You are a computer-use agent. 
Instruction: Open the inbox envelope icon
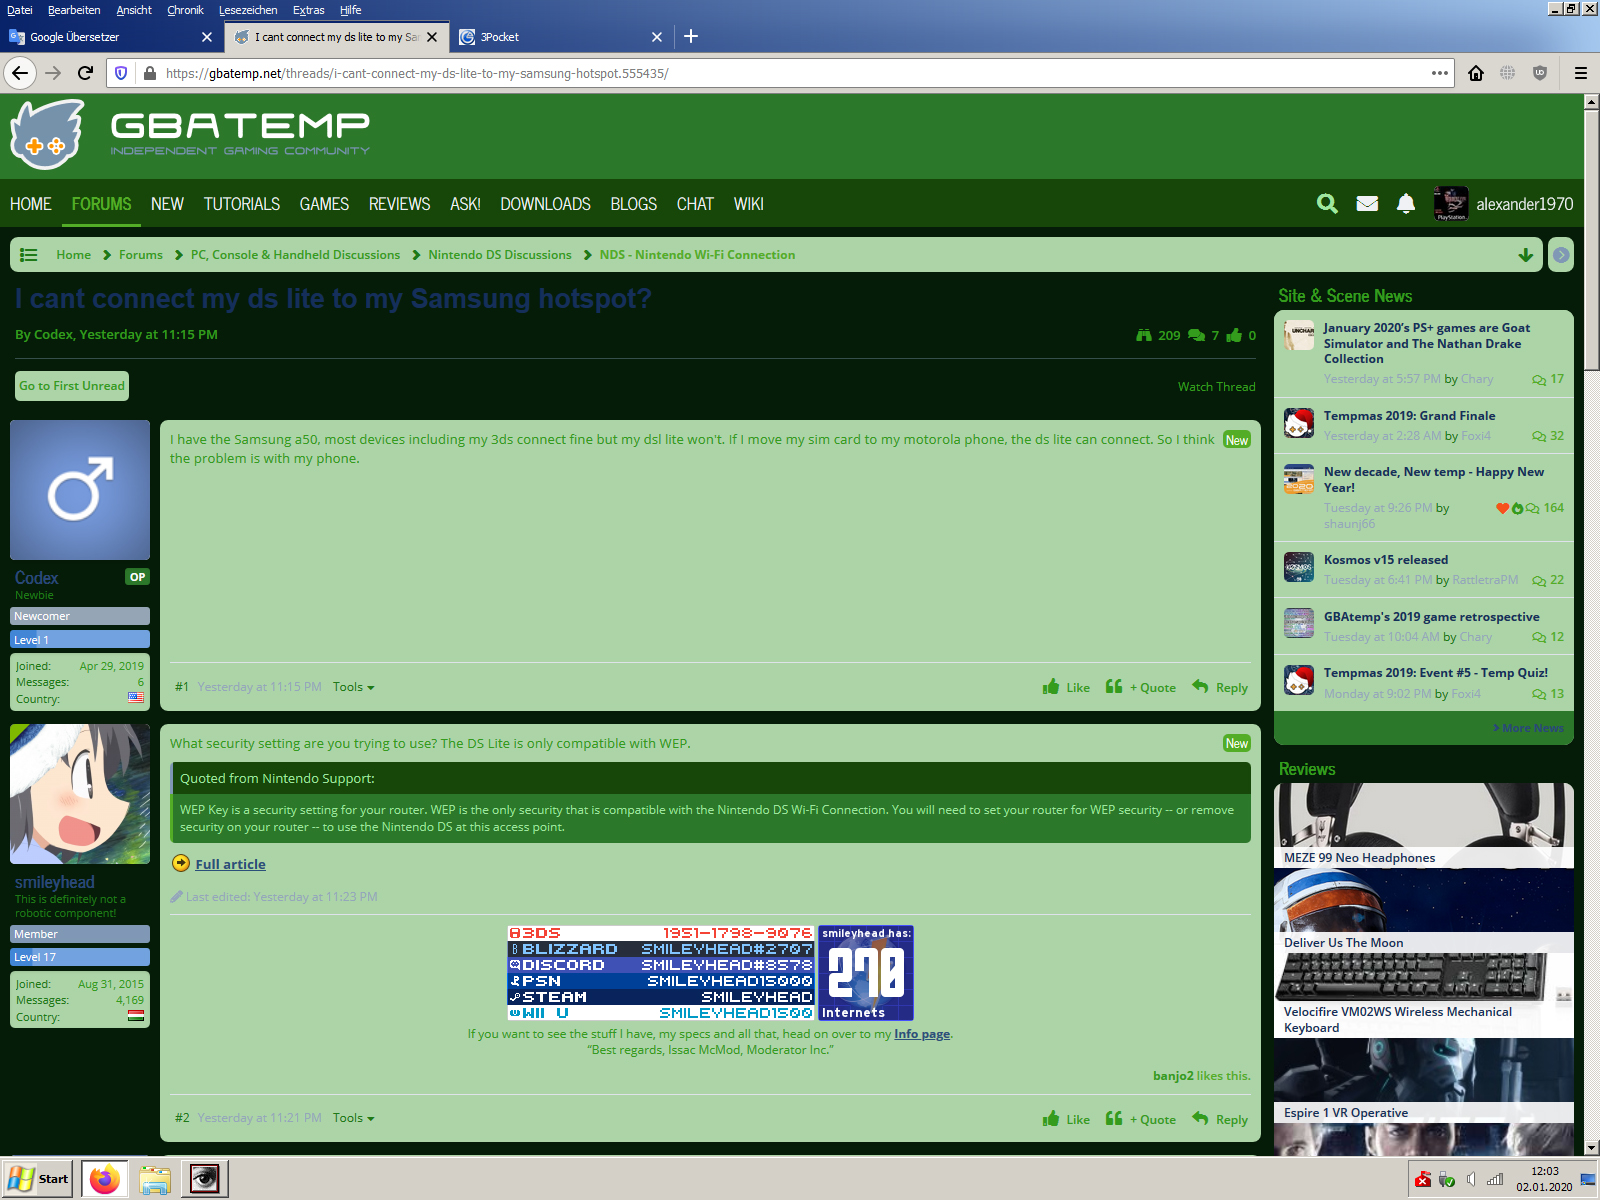click(x=1367, y=204)
